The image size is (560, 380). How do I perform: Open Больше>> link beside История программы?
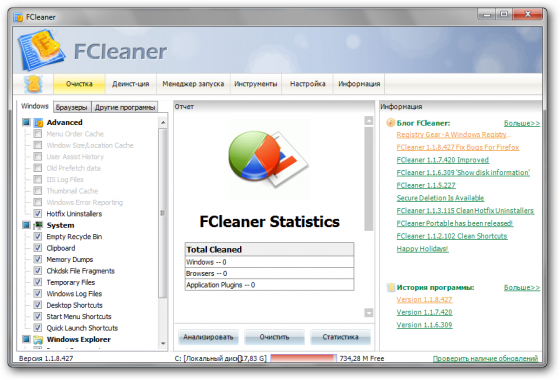tap(522, 288)
